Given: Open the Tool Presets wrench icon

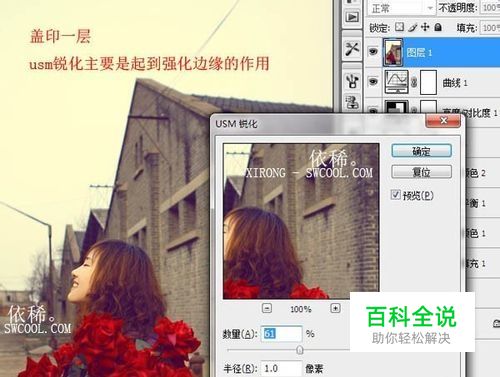Looking at the screenshot, I should (352, 49).
